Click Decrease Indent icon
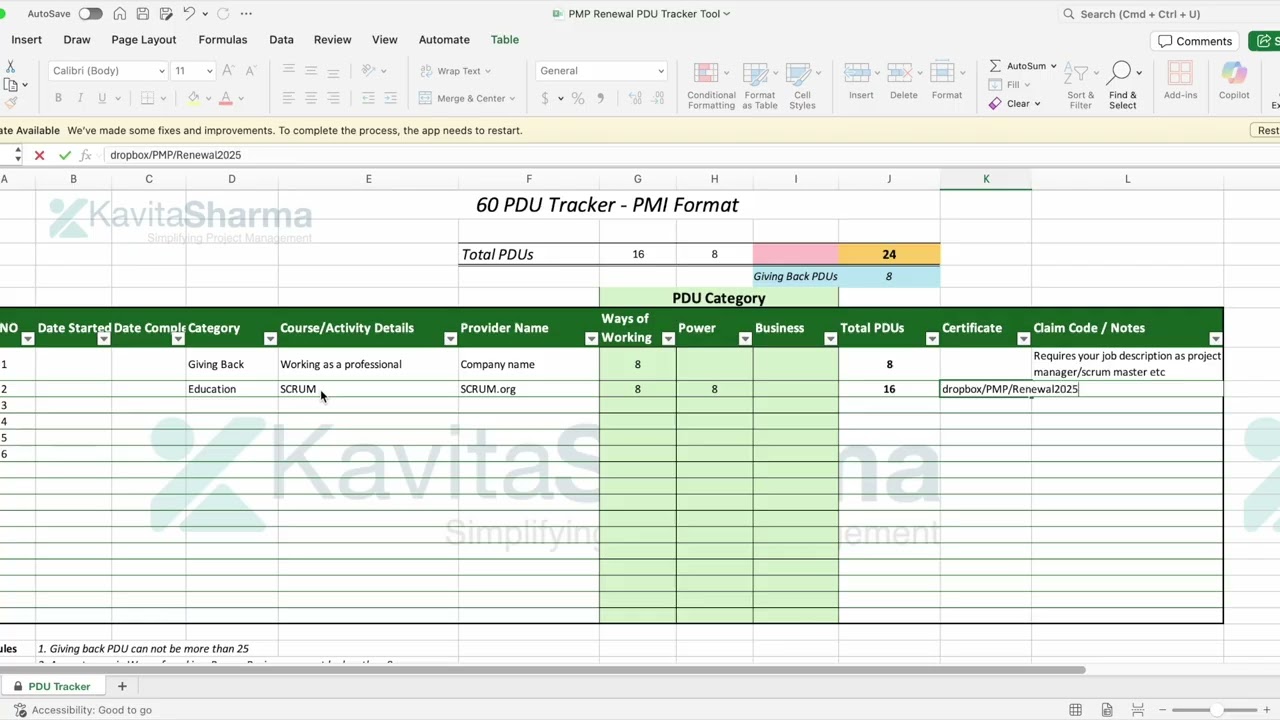This screenshot has width=1280, height=720. pos(368,98)
